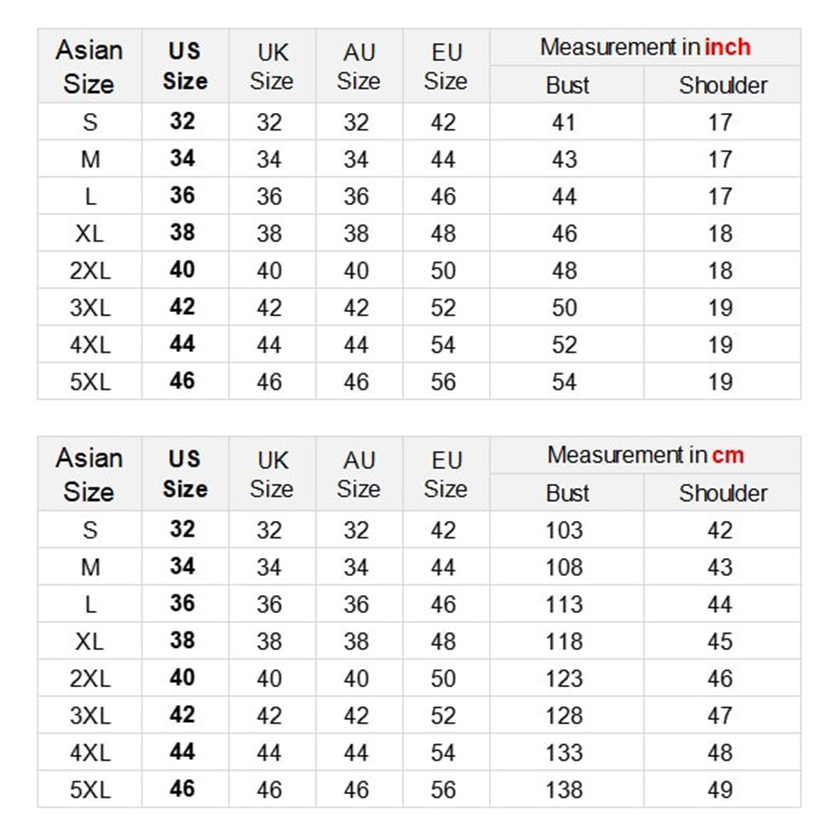The height and width of the screenshot is (833, 833).
Task: Select the 'S' Asian size in inch table
Action: pyautogui.click(x=90, y=122)
